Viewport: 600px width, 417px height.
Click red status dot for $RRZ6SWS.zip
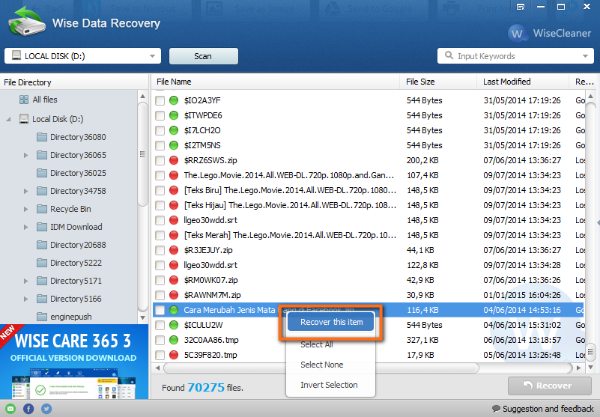174,160
